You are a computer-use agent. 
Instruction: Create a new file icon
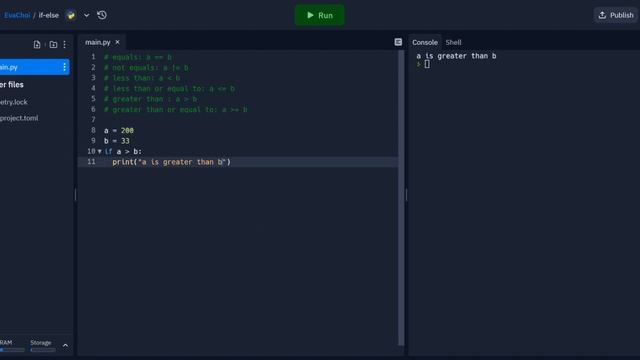point(37,44)
